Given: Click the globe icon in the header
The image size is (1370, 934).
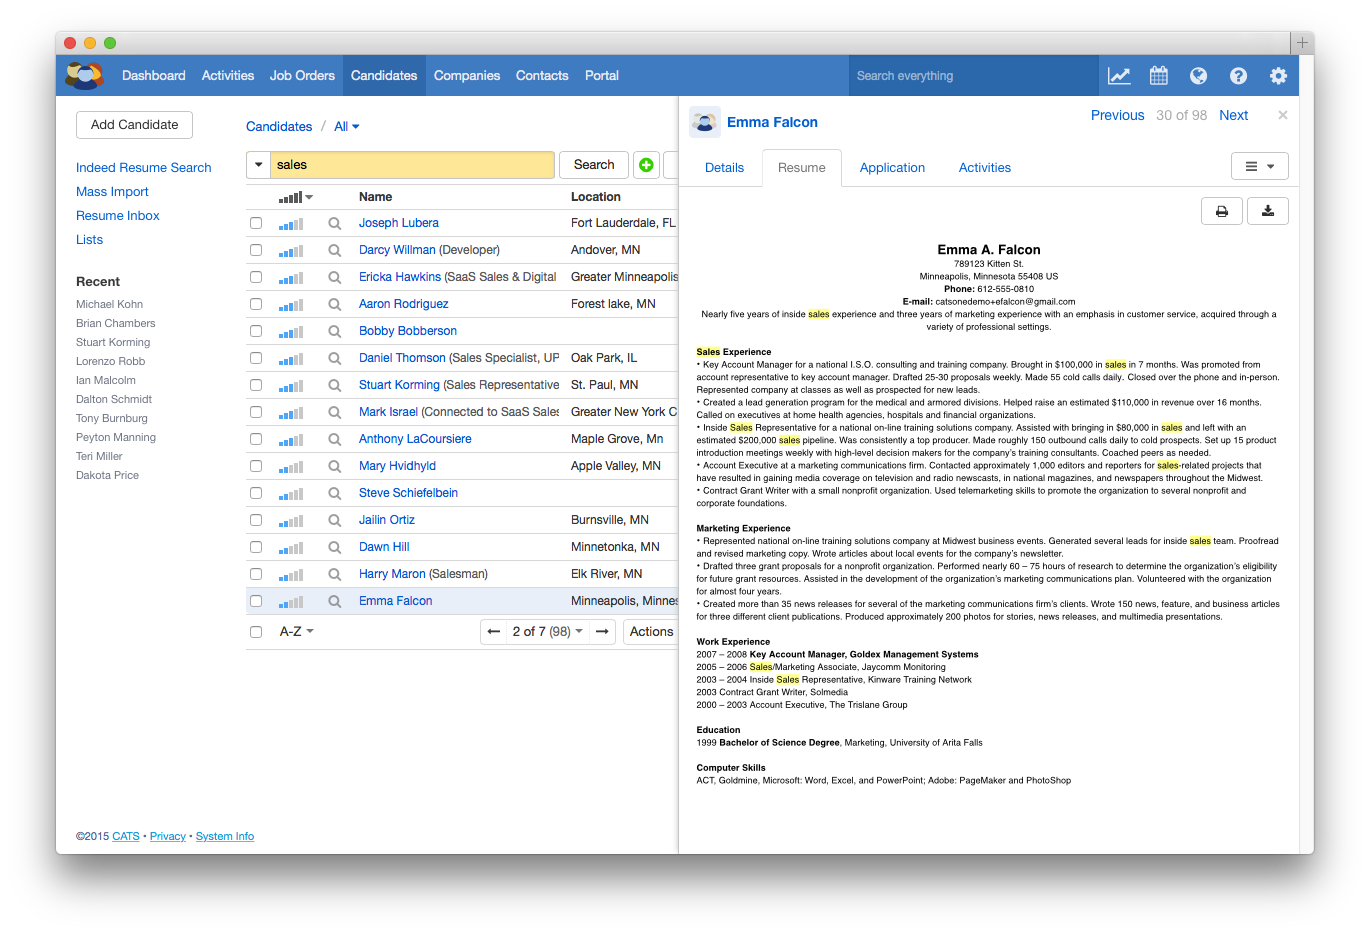Looking at the screenshot, I should (x=1198, y=75).
